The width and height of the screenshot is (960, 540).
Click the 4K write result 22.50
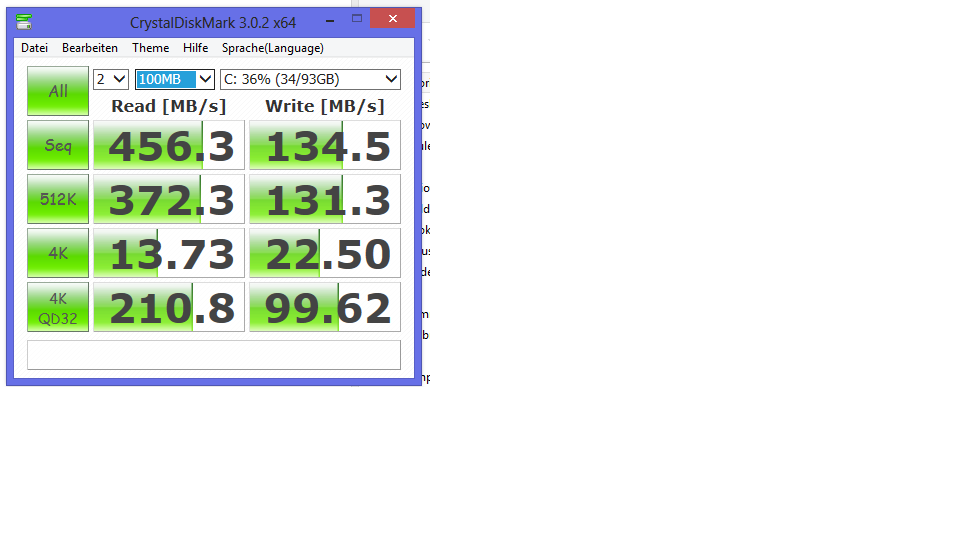325,253
